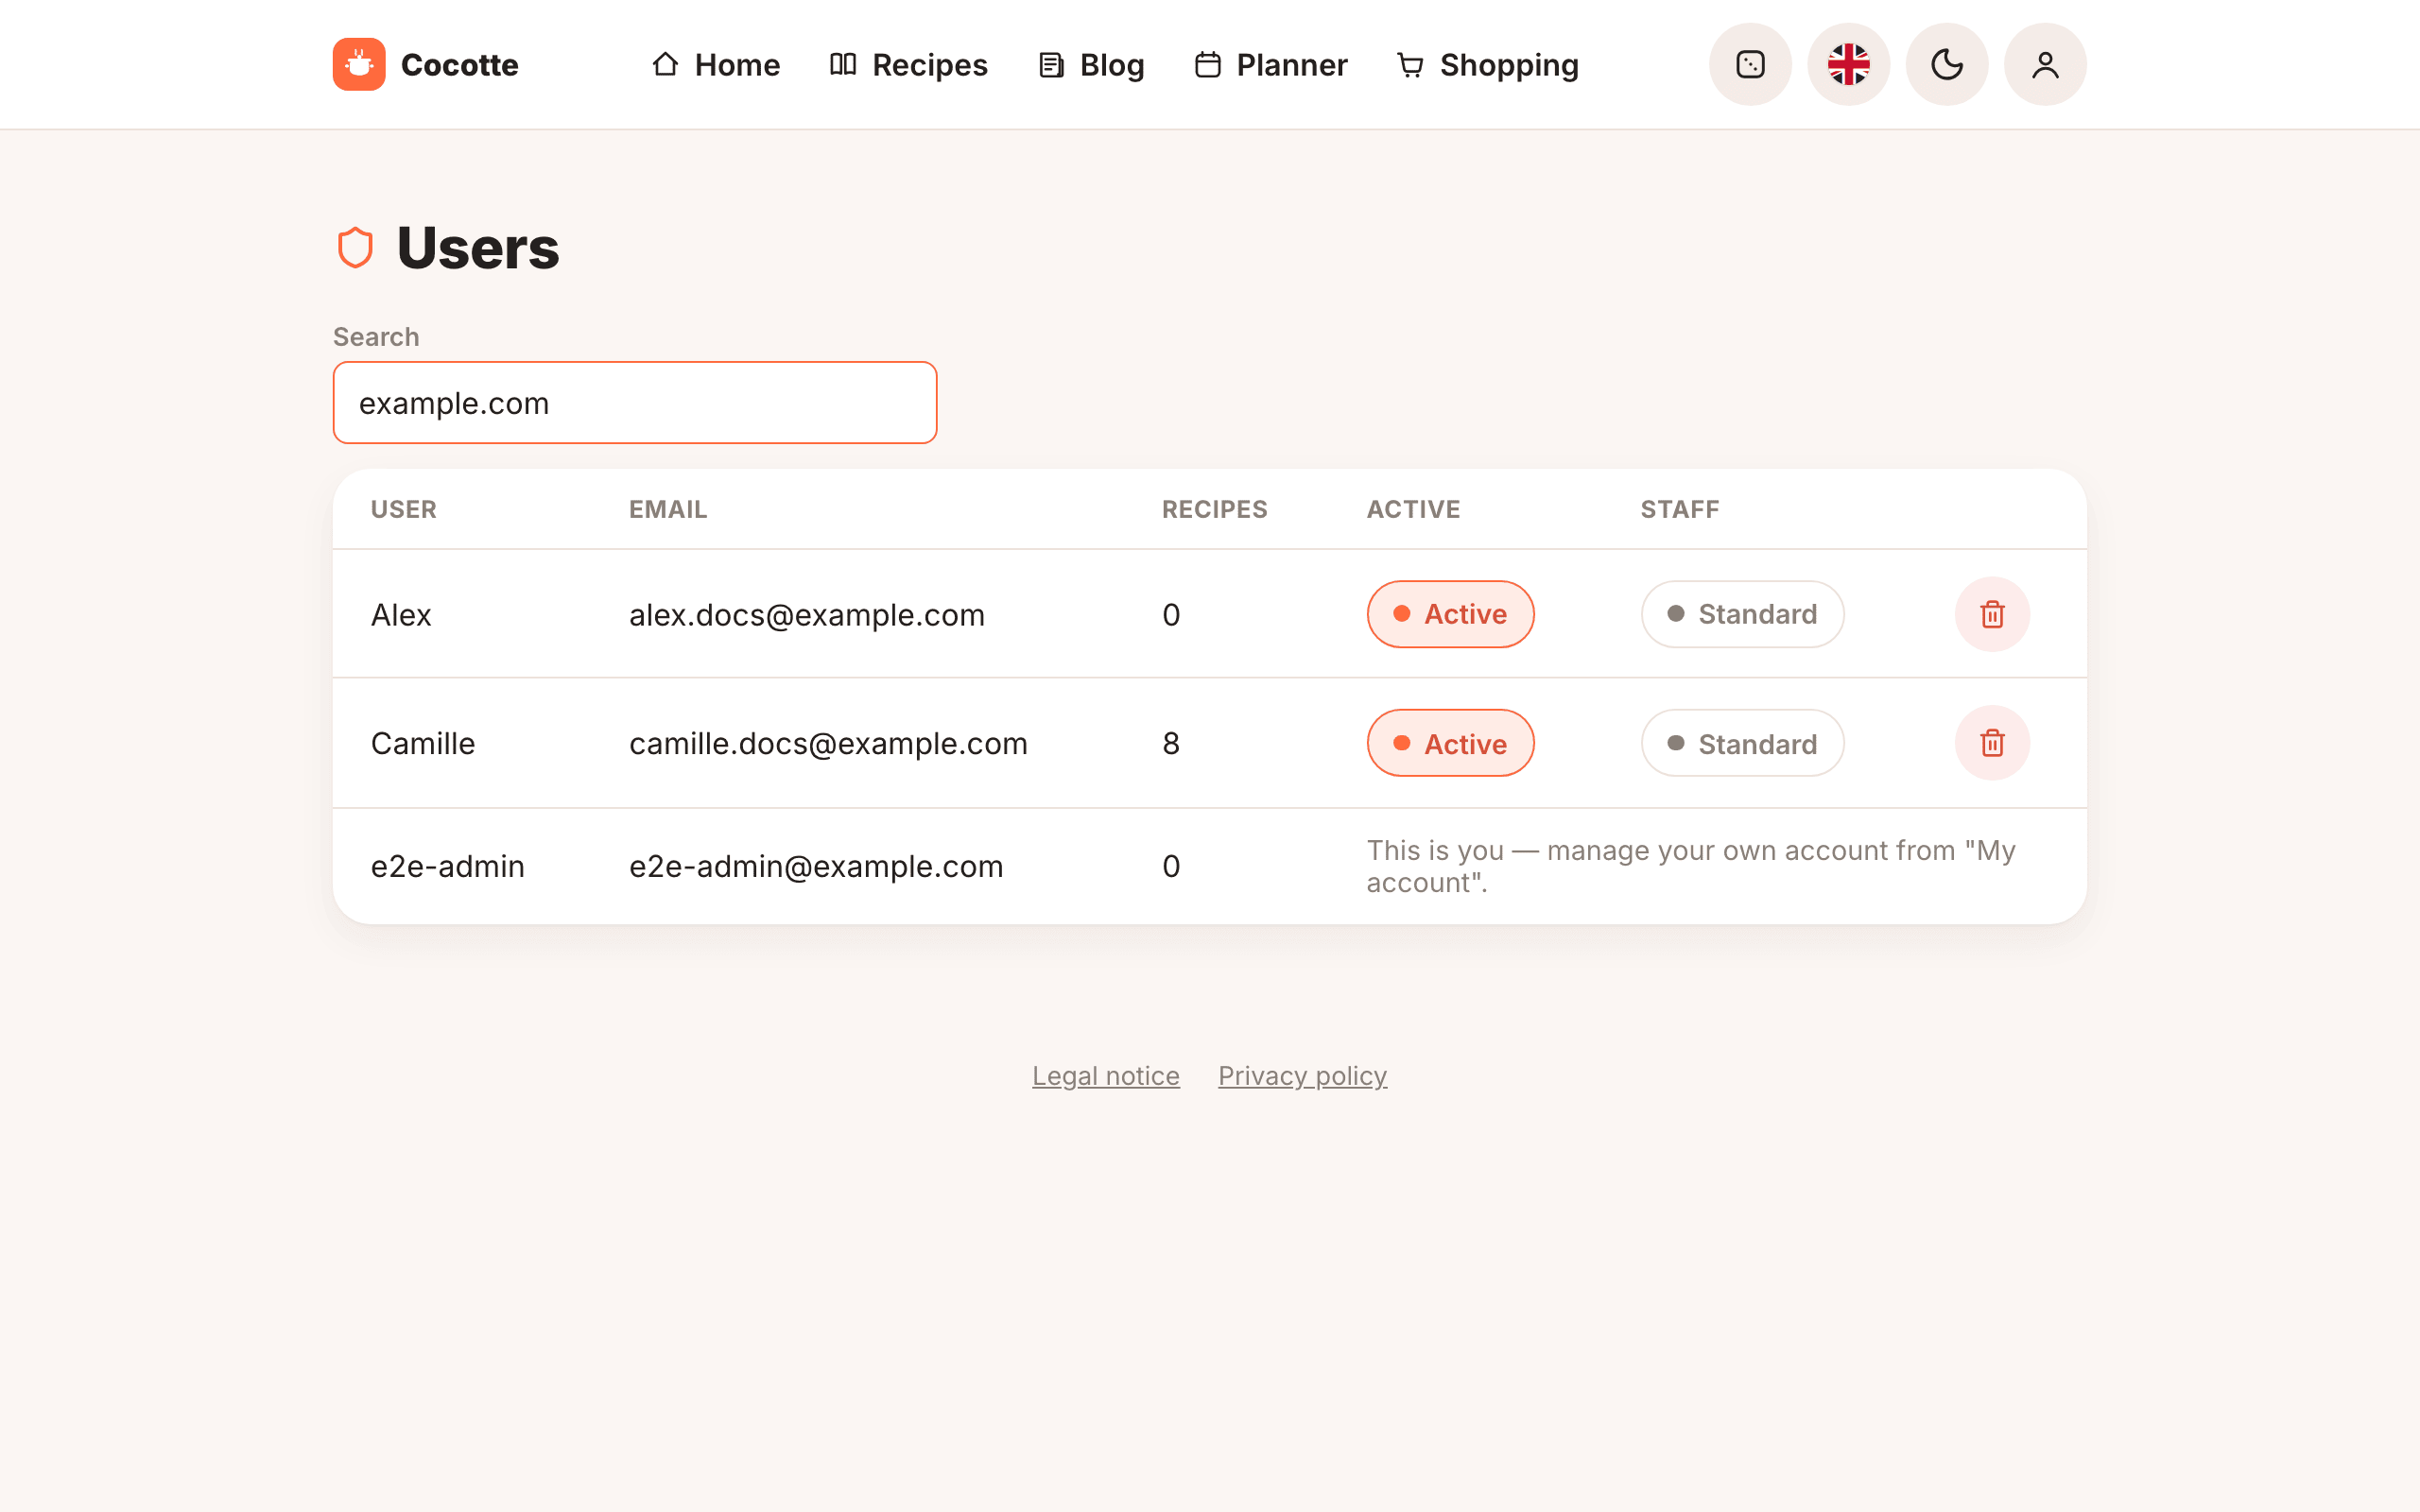Screen dimensions: 2420x1512
Task: Open the user account icon menu
Action: click(2045, 65)
